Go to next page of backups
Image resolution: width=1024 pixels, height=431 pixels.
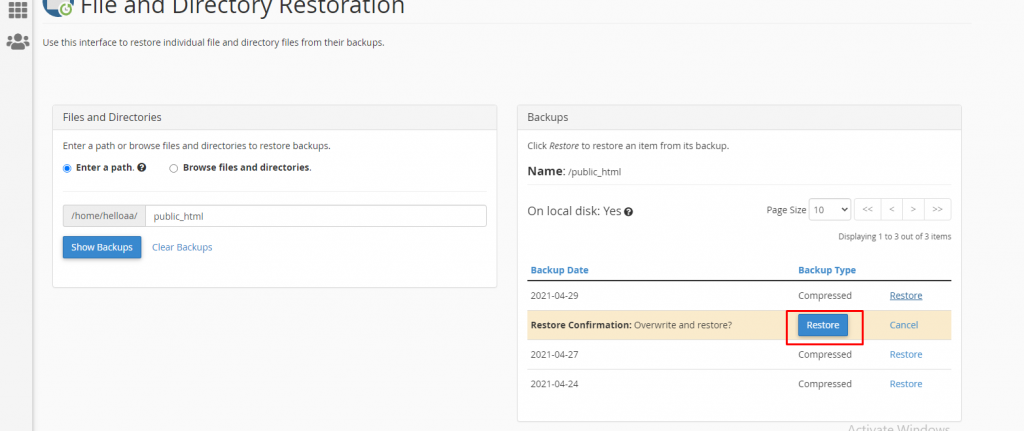(x=913, y=209)
